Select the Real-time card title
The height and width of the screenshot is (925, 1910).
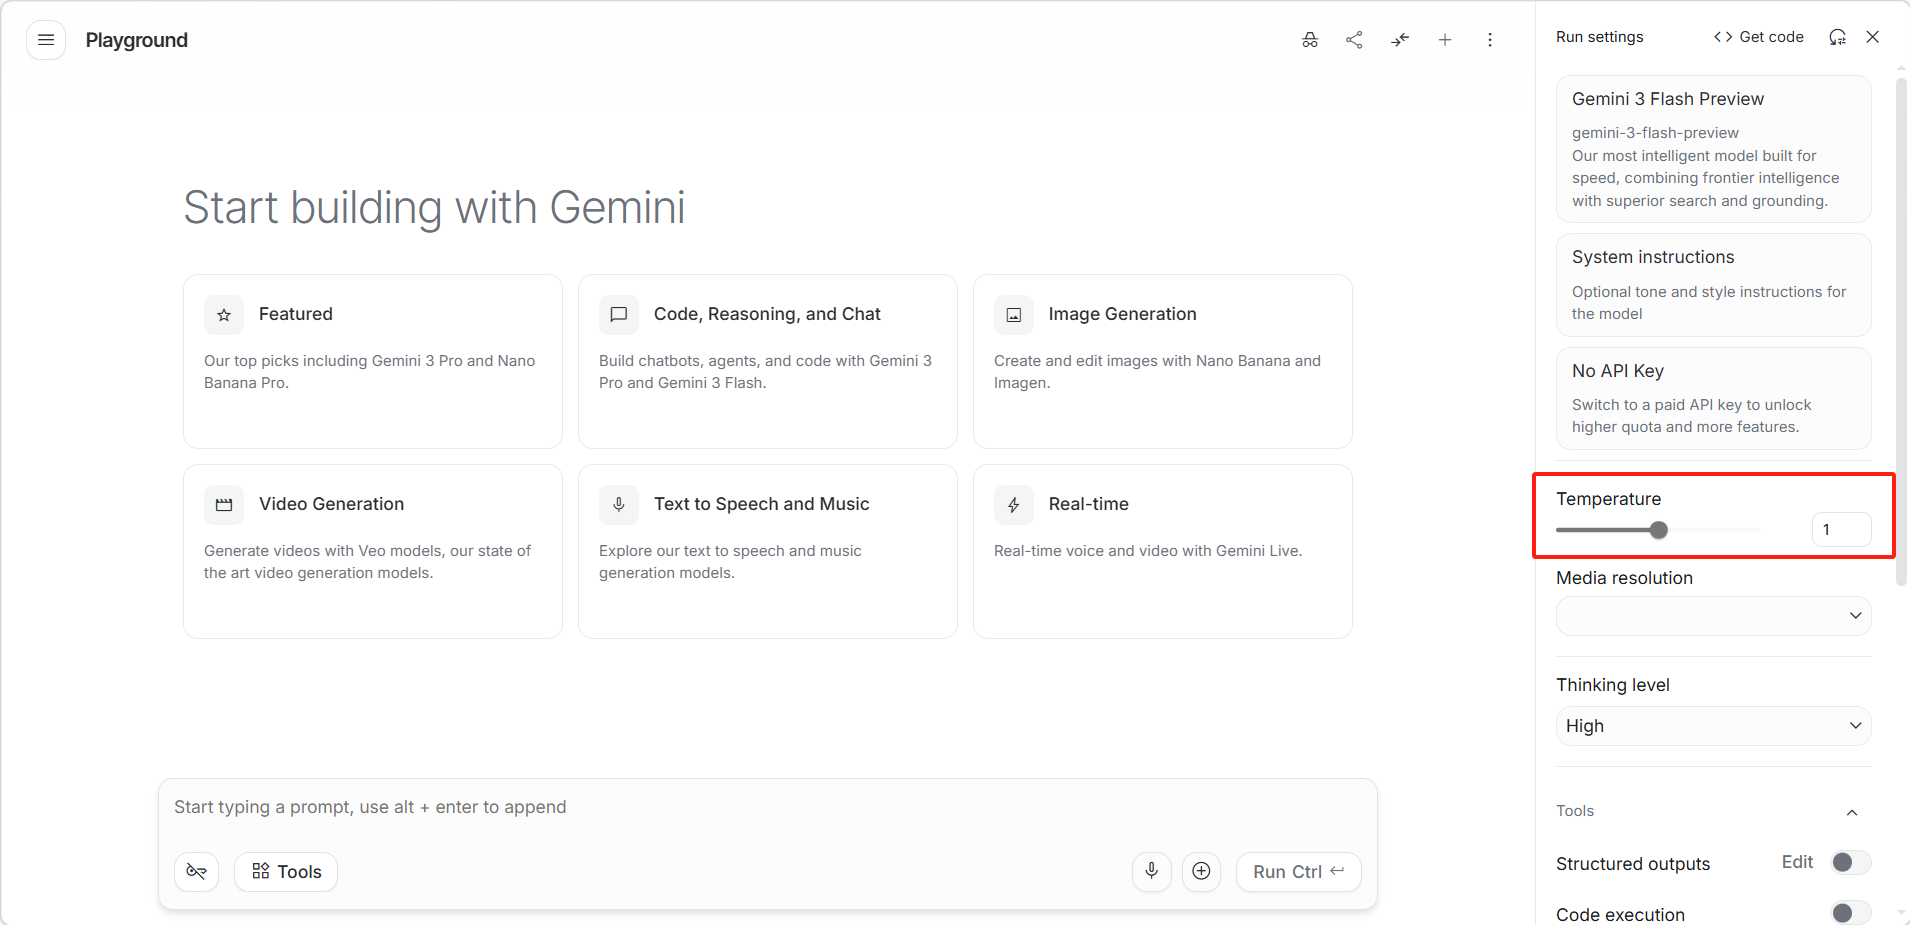(1088, 504)
